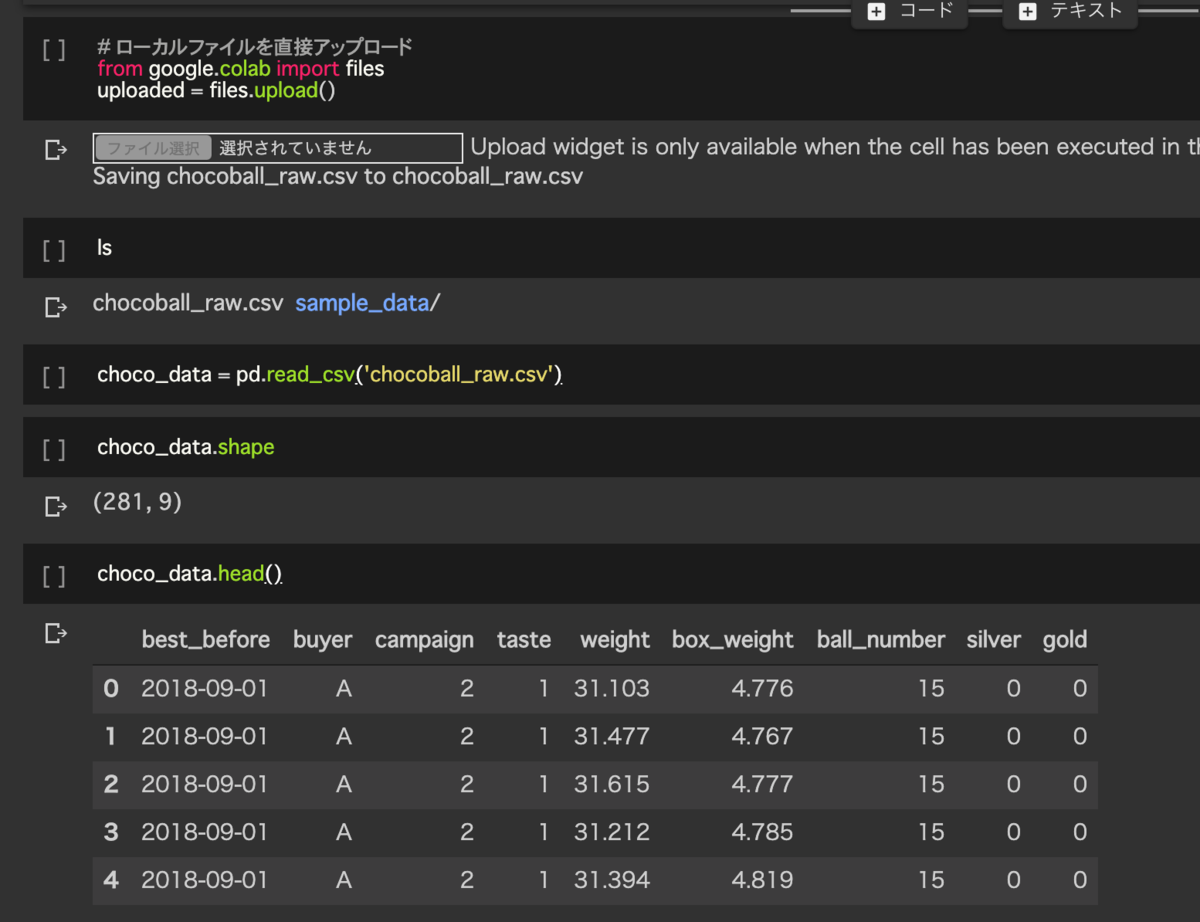Run the pd.read_csv cell bracket
Viewport: 1200px width, 922px height.
point(54,376)
